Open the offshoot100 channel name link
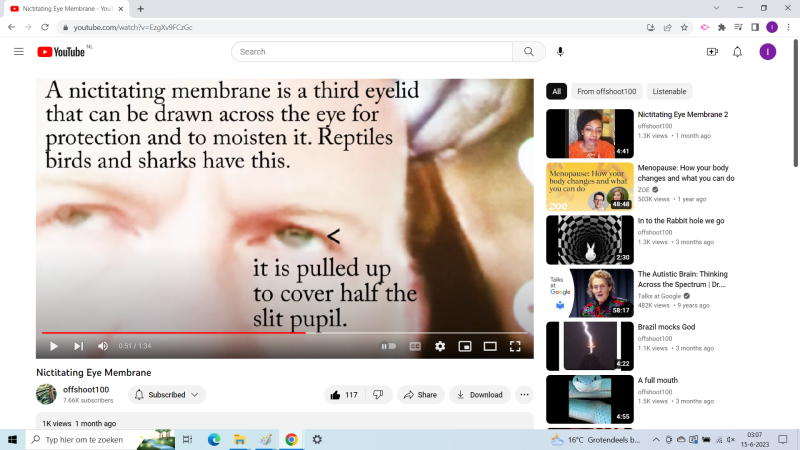800x450 pixels. (86, 389)
